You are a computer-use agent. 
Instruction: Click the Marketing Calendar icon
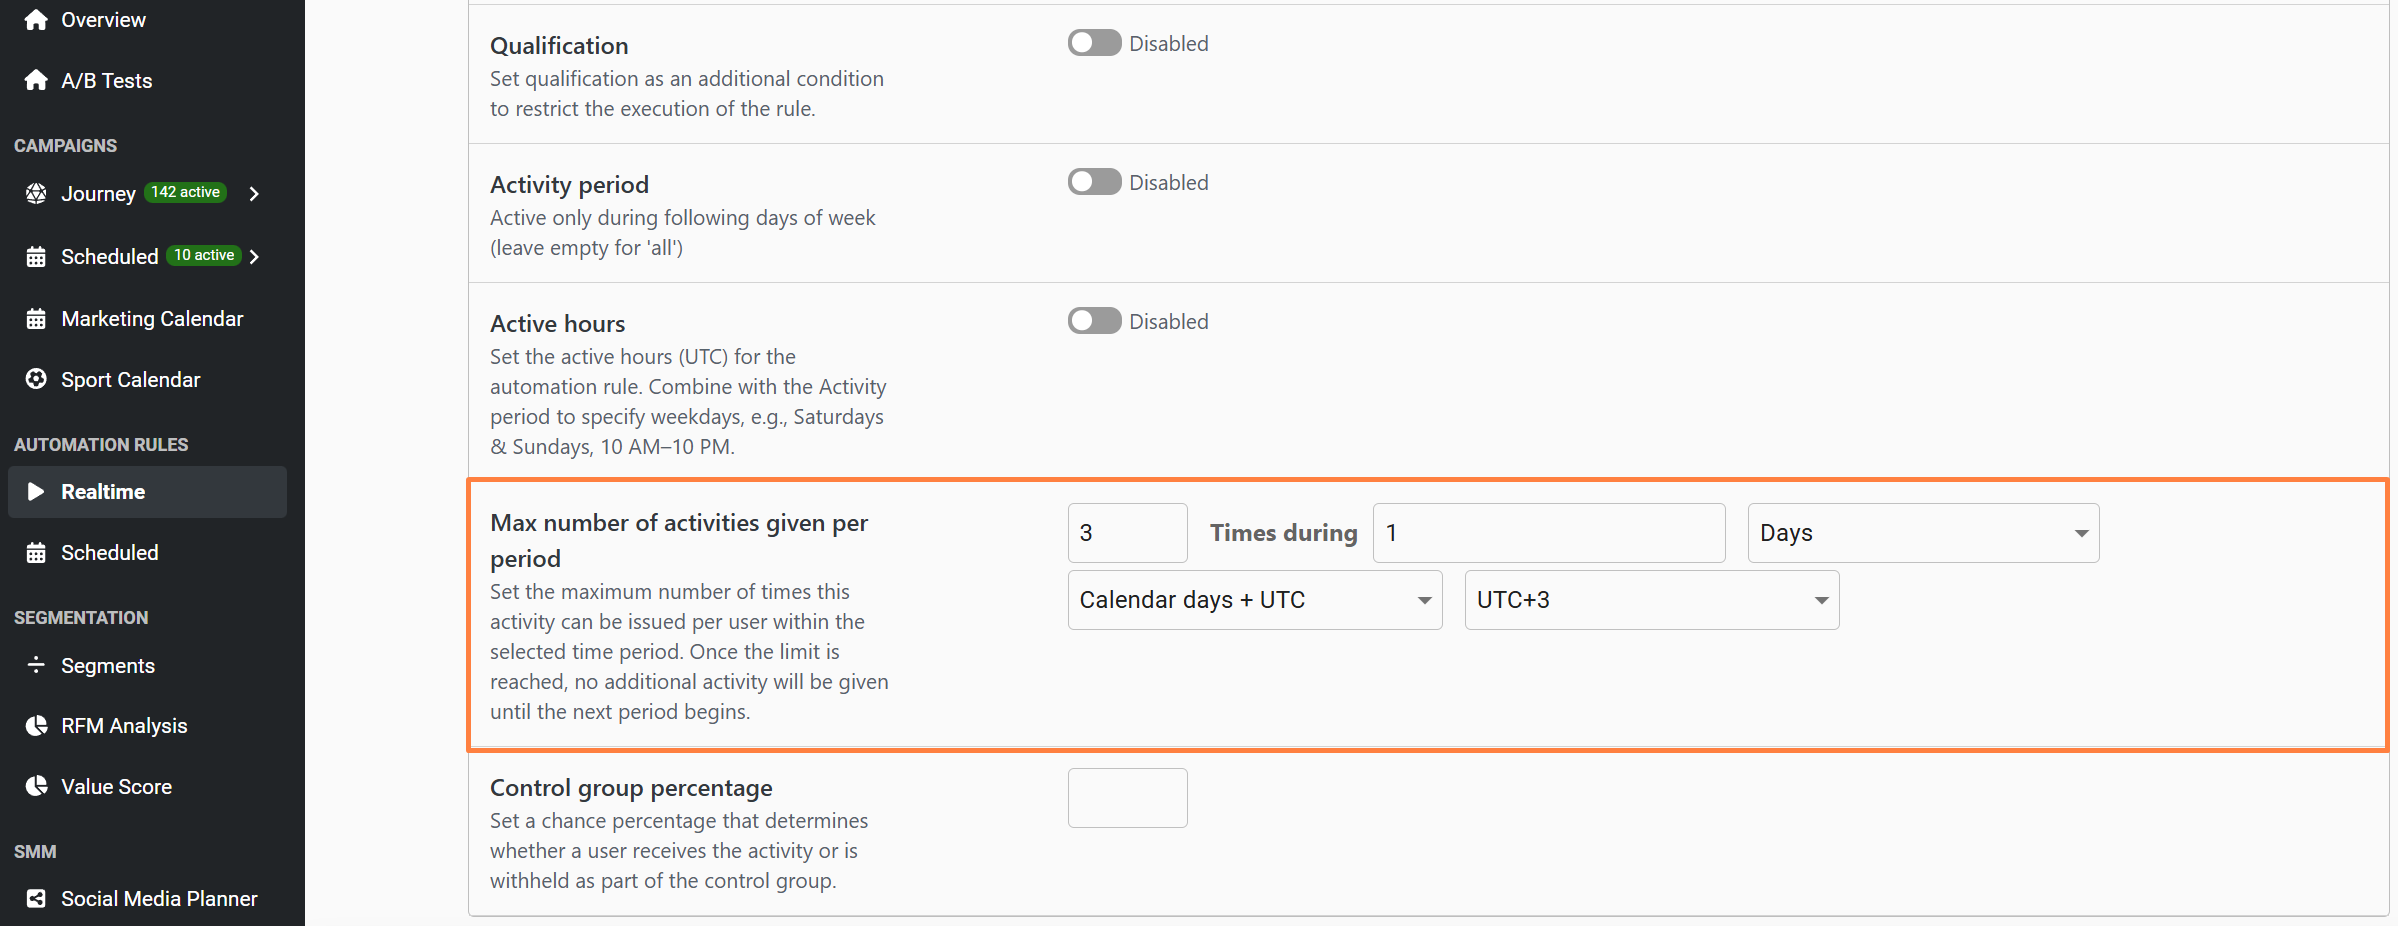(x=36, y=319)
